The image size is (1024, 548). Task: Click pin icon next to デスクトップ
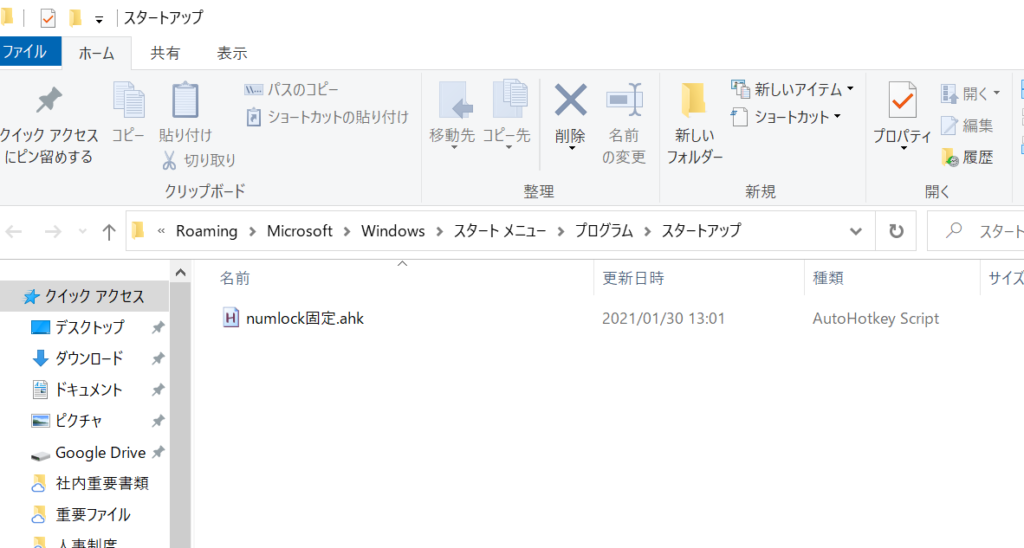click(x=158, y=327)
